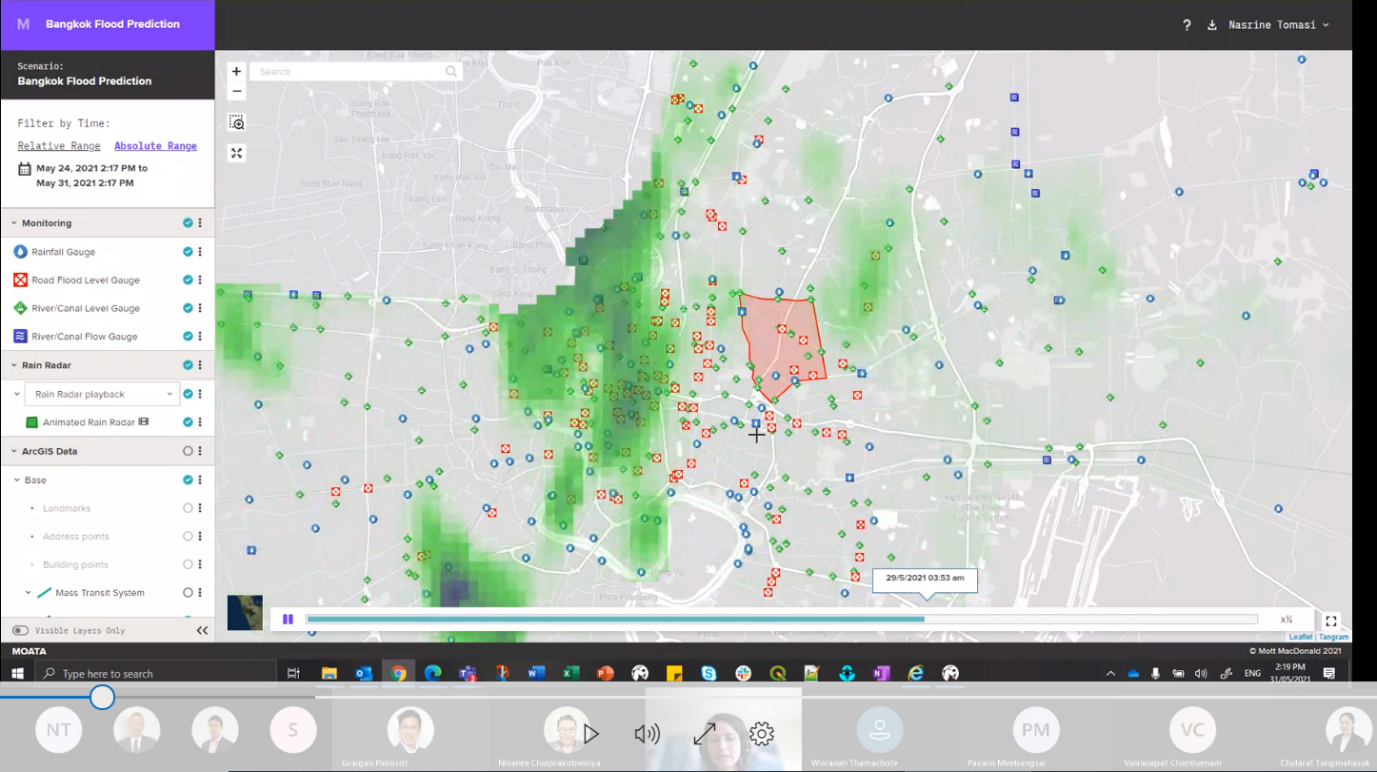Select Relative Range time filter
Screen dimensions: 1377x772
[x=59, y=146]
